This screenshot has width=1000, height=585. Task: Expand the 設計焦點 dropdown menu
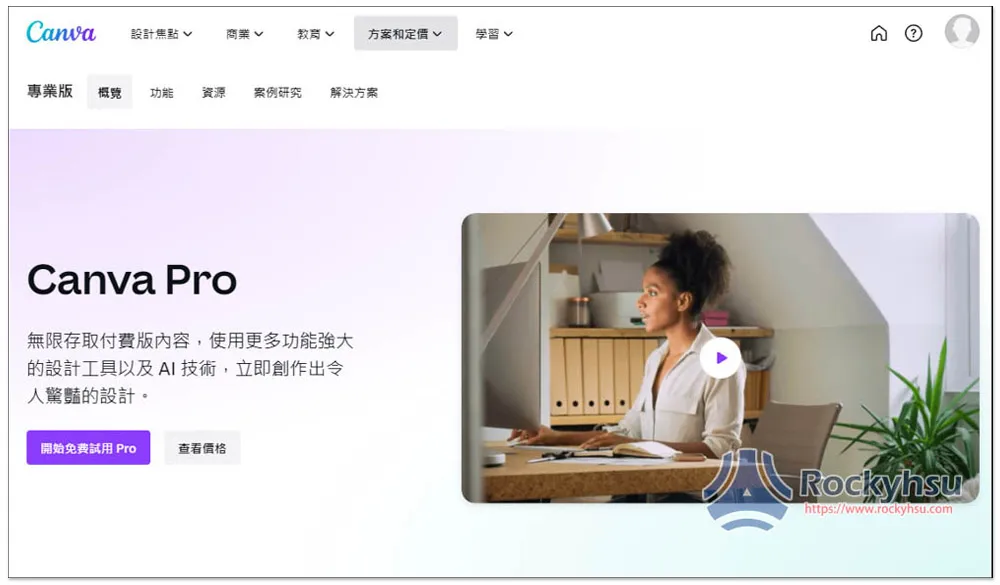click(161, 34)
